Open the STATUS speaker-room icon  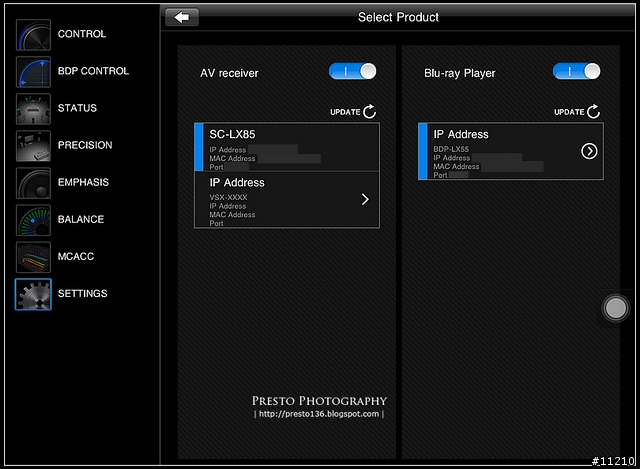point(33,109)
